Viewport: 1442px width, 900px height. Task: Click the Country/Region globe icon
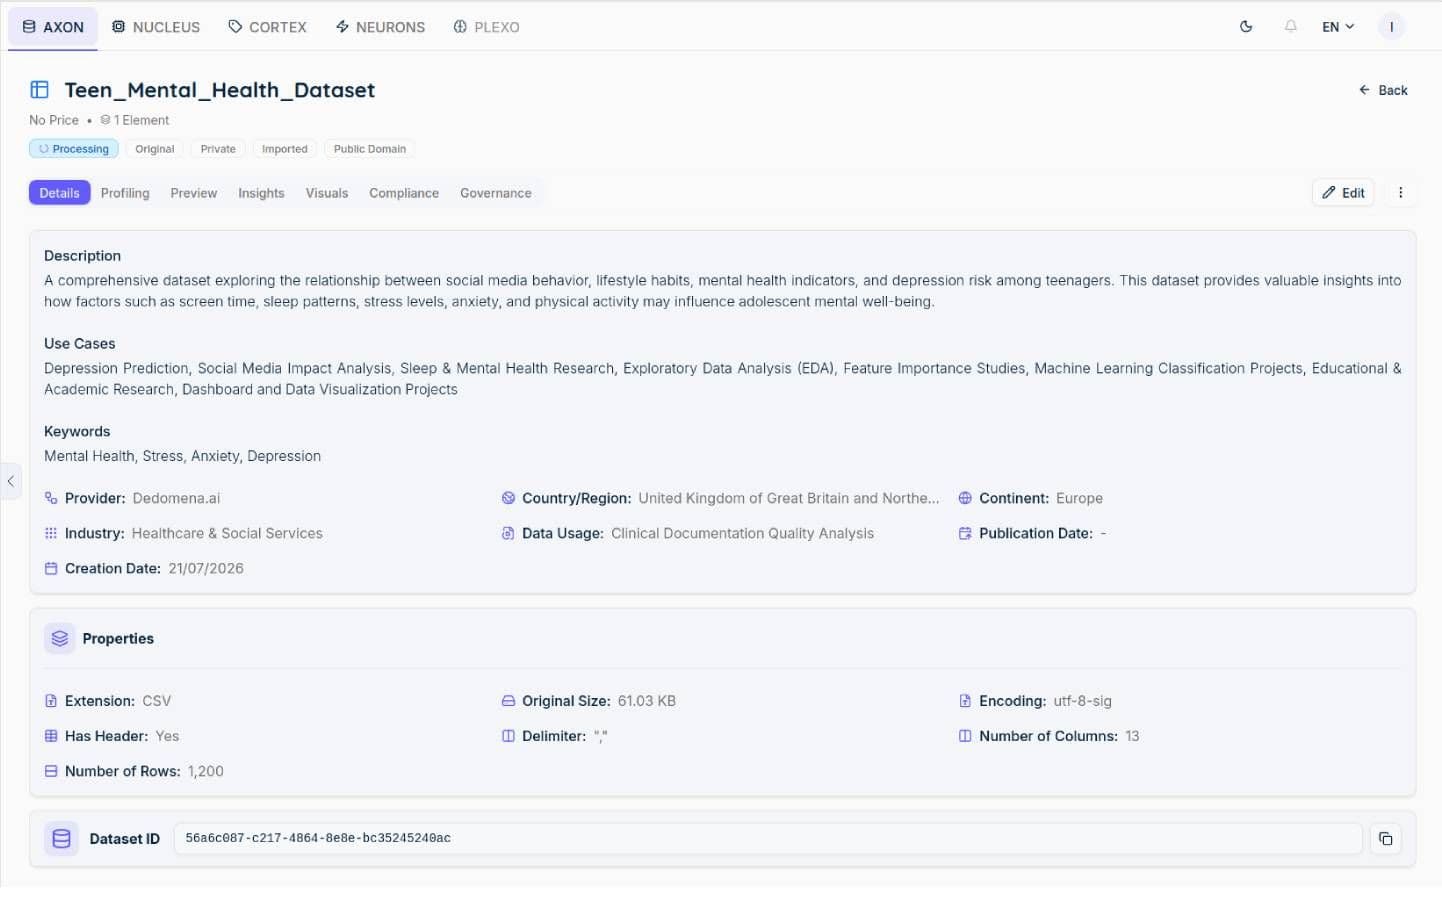pyautogui.click(x=508, y=498)
